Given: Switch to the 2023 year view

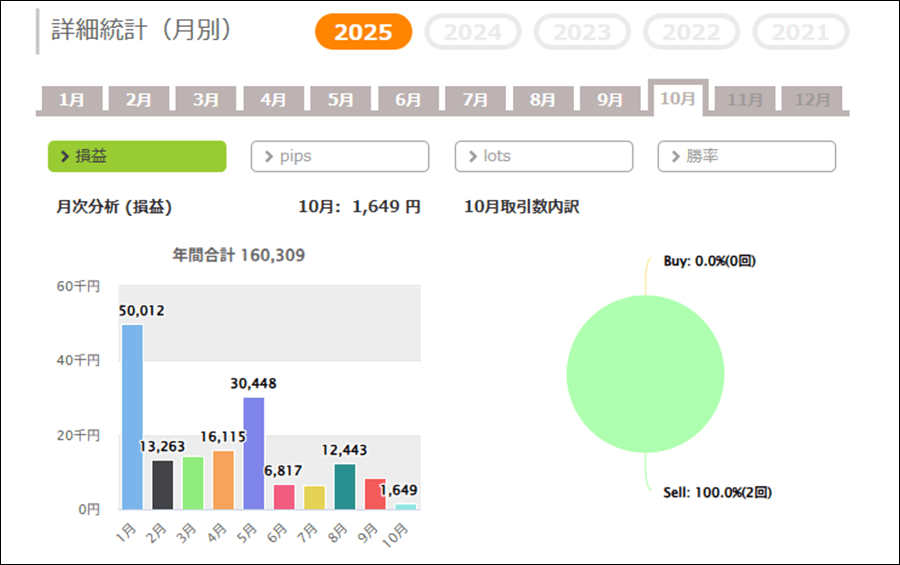Looking at the screenshot, I should tap(582, 32).
